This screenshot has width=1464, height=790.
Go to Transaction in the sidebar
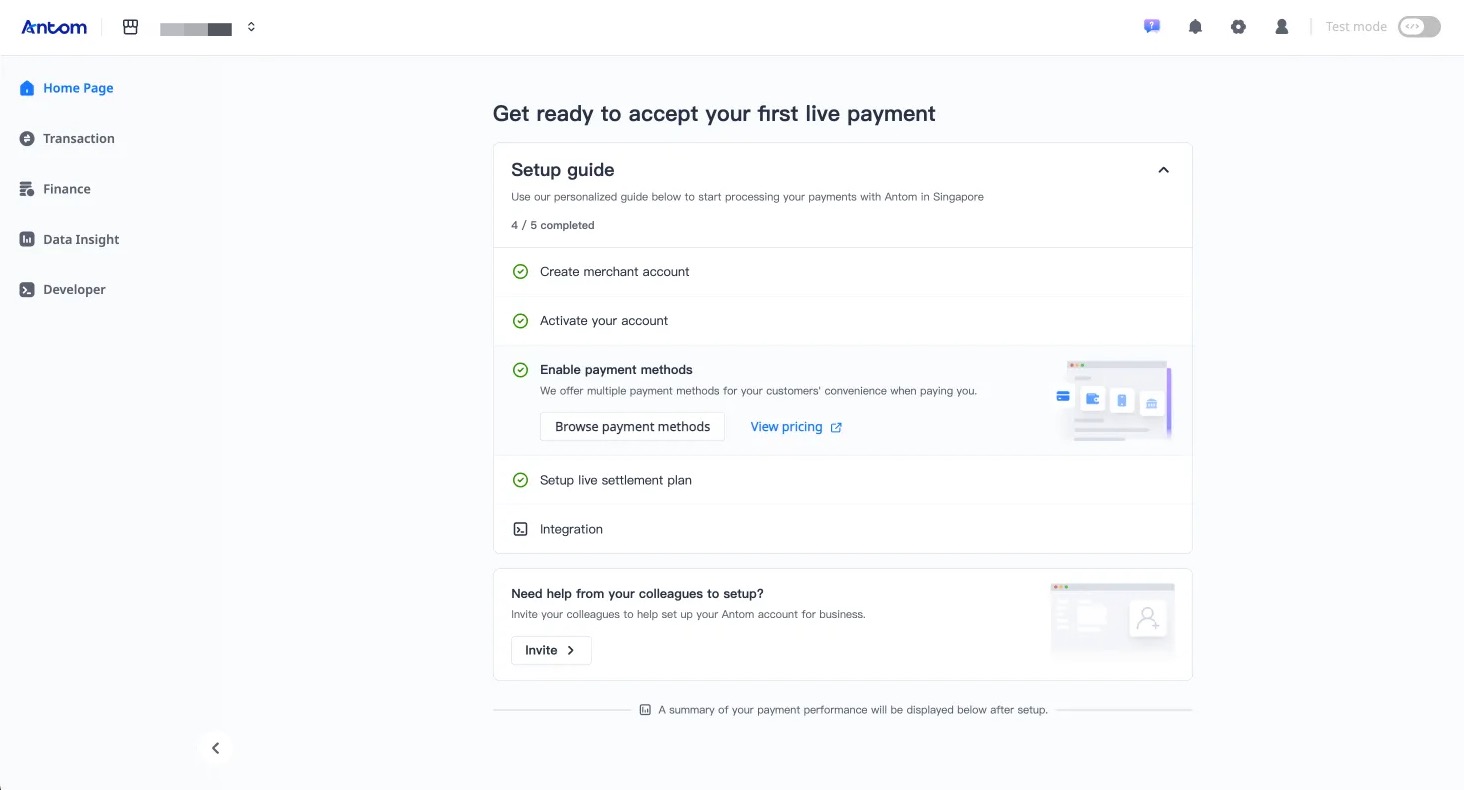[78, 138]
